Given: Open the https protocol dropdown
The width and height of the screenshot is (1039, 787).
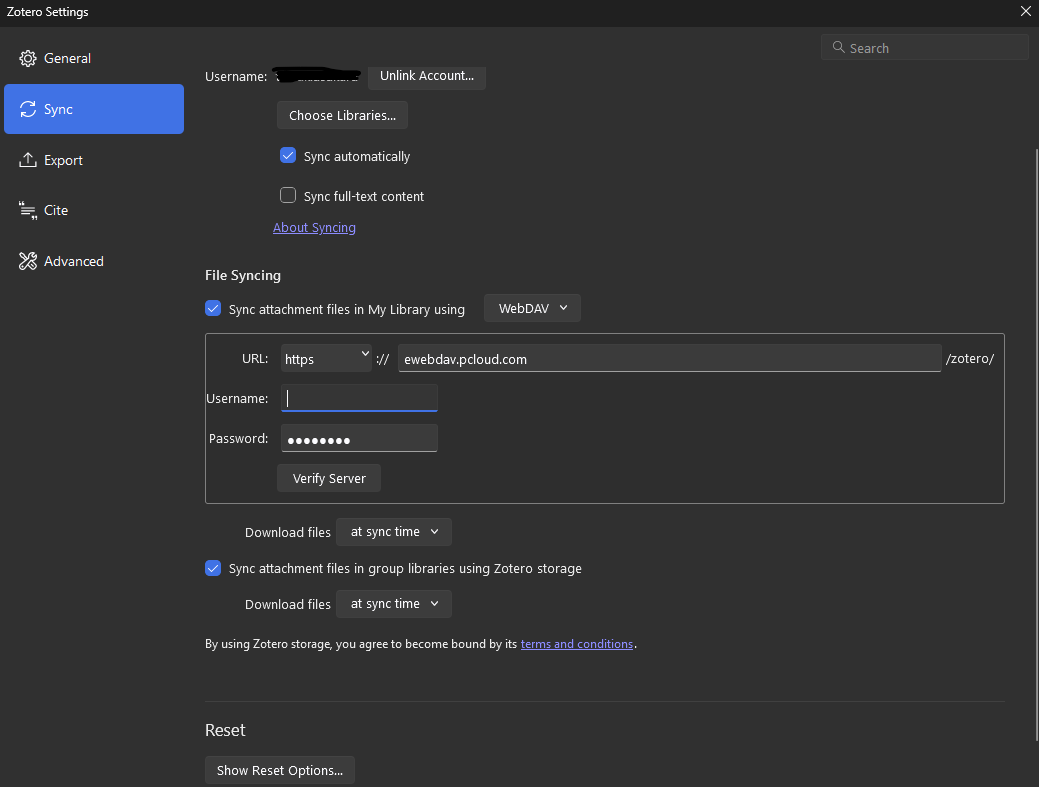Looking at the screenshot, I should click(326, 359).
